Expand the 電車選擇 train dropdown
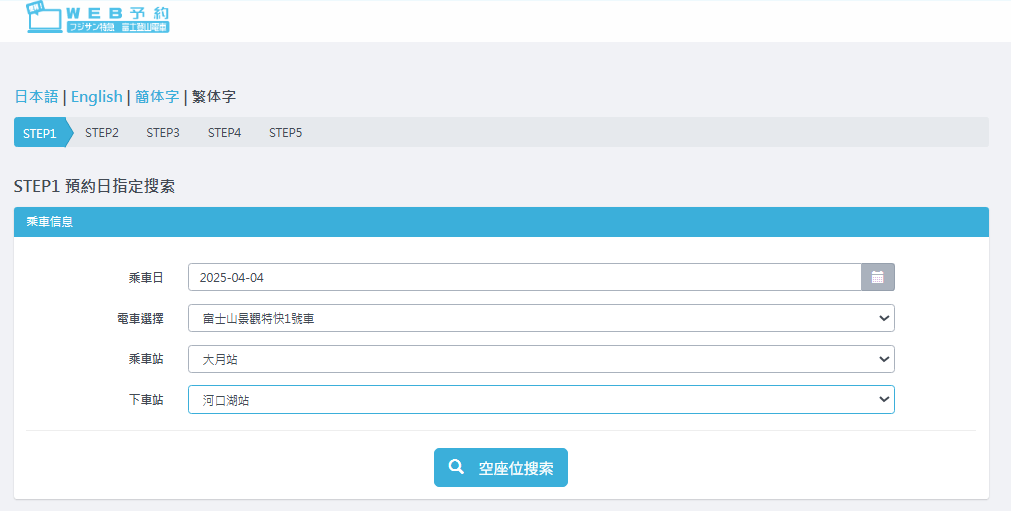The image size is (1011, 511). (x=540, y=318)
